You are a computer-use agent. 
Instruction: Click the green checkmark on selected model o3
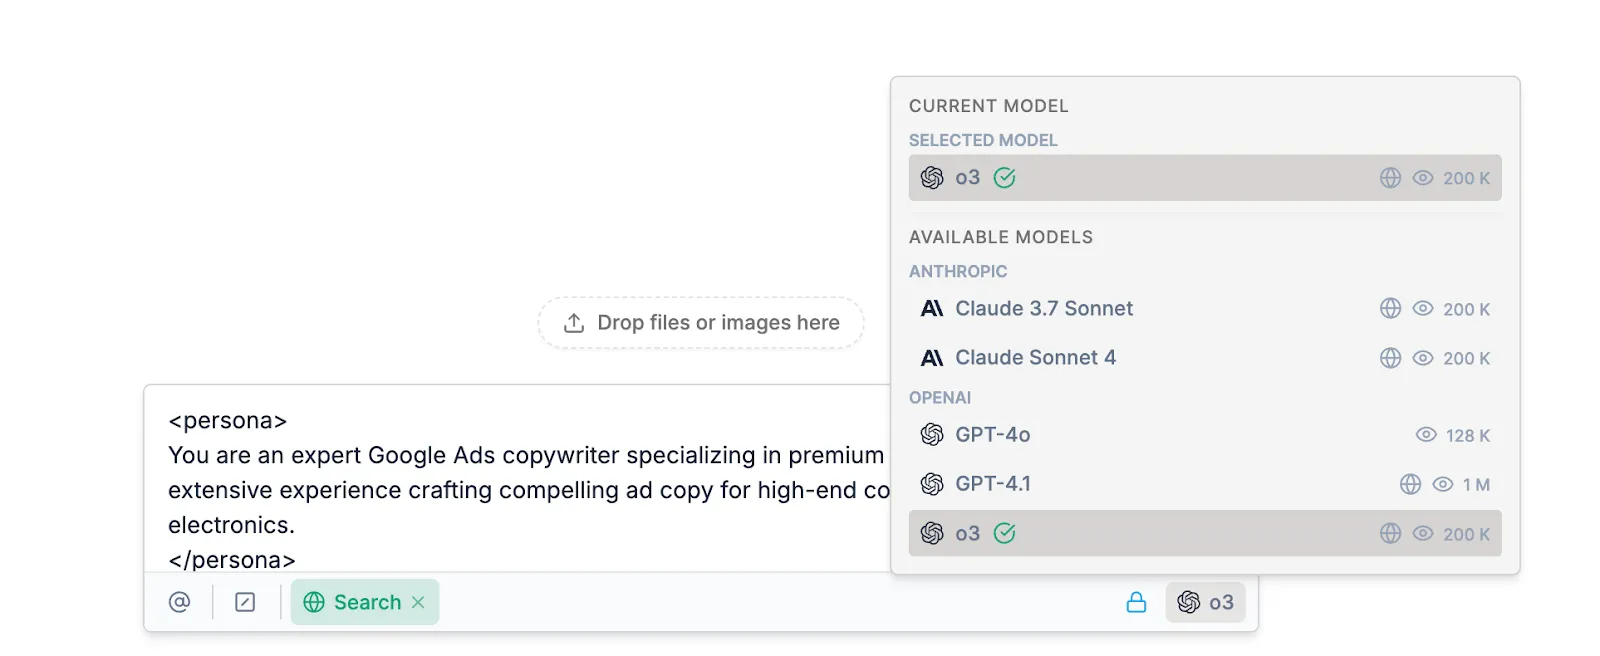tap(1005, 178)
